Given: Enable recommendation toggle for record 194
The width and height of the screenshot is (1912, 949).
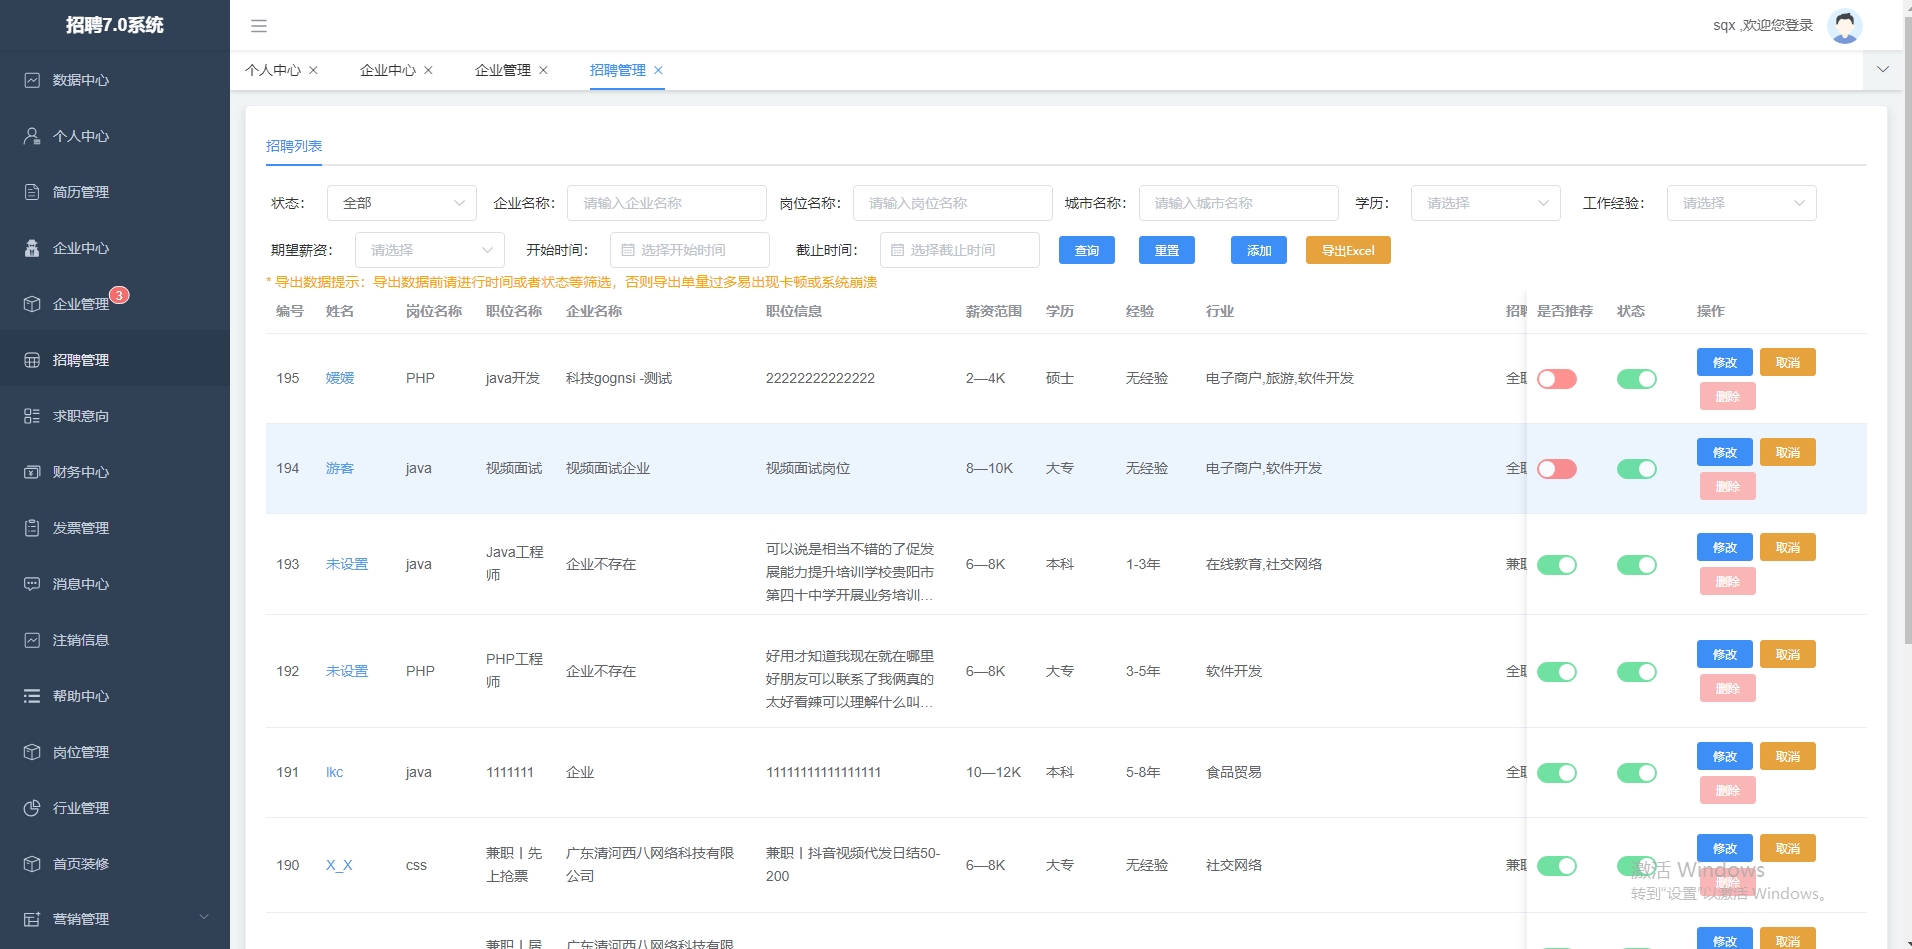Looking at the screenshot, I should click(x=1558, y=468).
